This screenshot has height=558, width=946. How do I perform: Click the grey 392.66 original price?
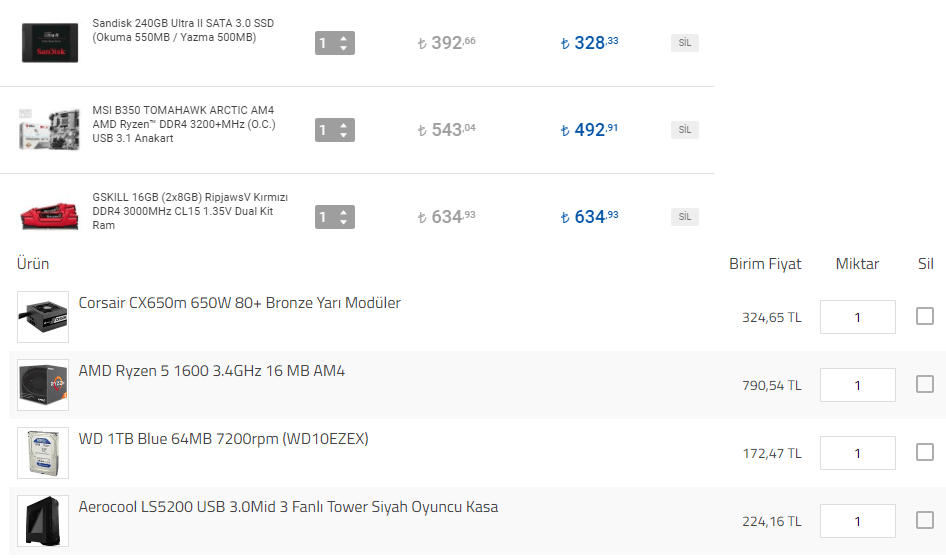pyautogui.click(x=446, y=43)
